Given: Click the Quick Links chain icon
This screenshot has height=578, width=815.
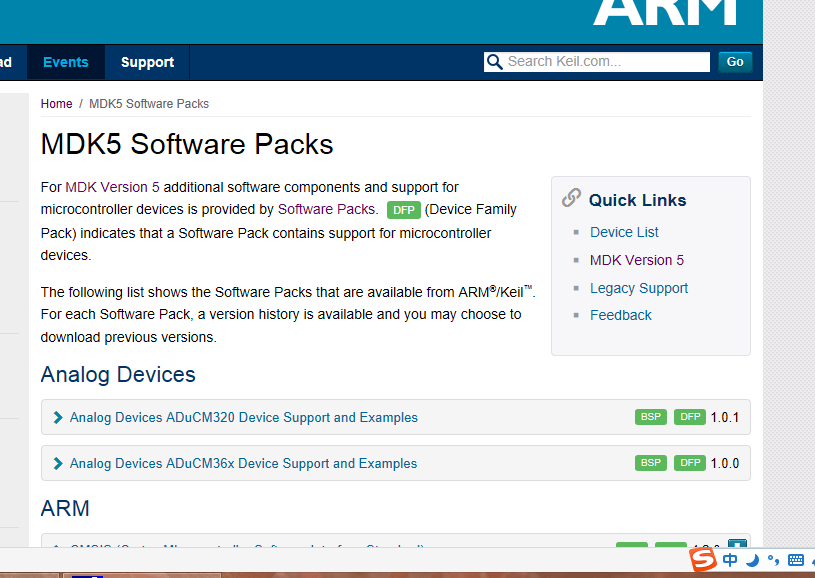Looking at the screenshot, I should 571,198.
